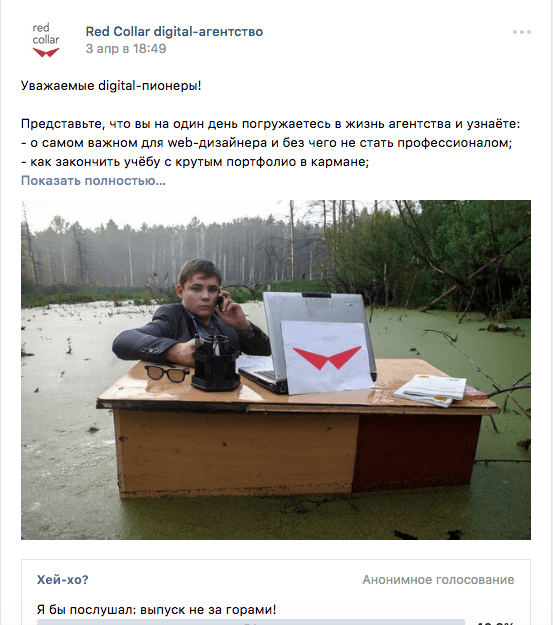
Task: Click the Анонимное голосование label
Action: tap(438, 580)
